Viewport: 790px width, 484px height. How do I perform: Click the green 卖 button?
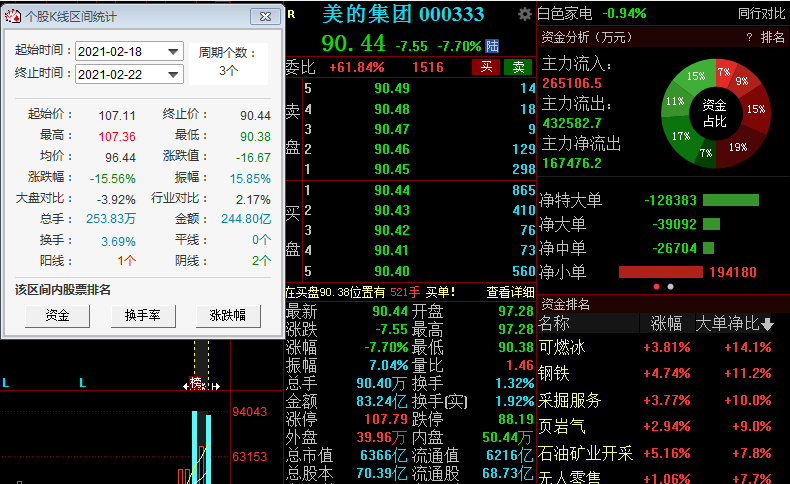(518, 67)
